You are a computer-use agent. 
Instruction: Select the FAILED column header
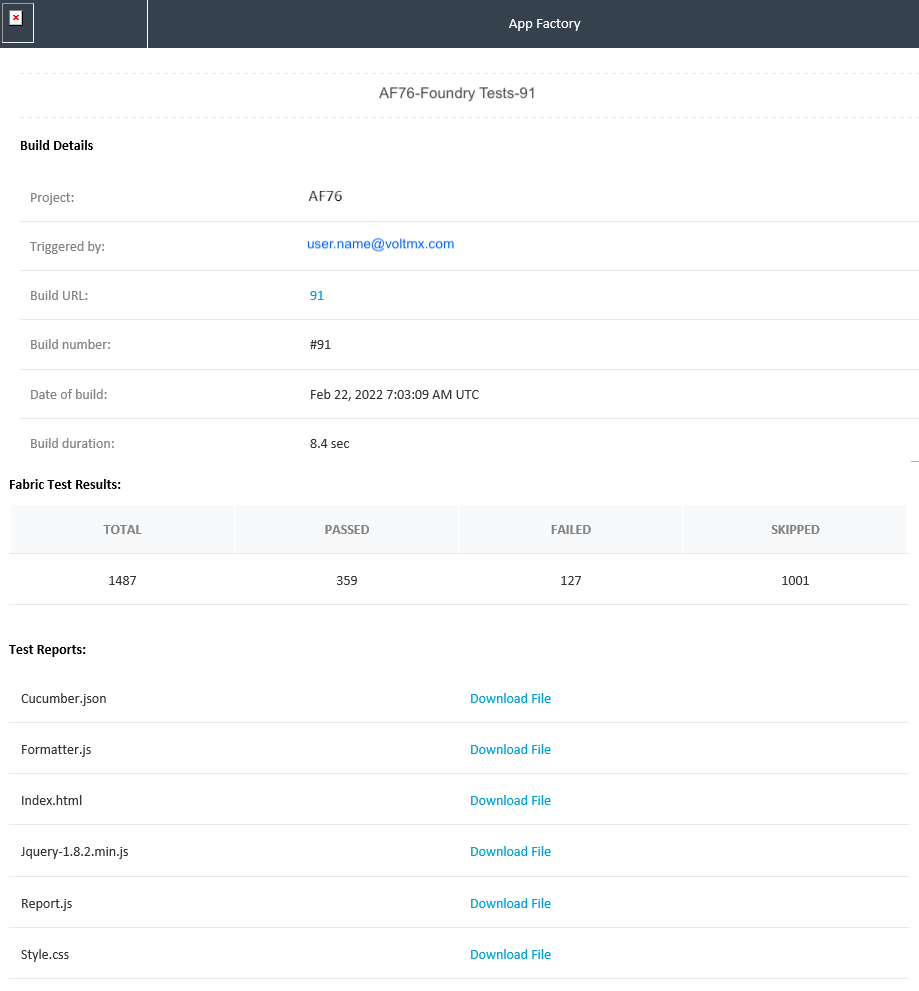click(571, 530)
